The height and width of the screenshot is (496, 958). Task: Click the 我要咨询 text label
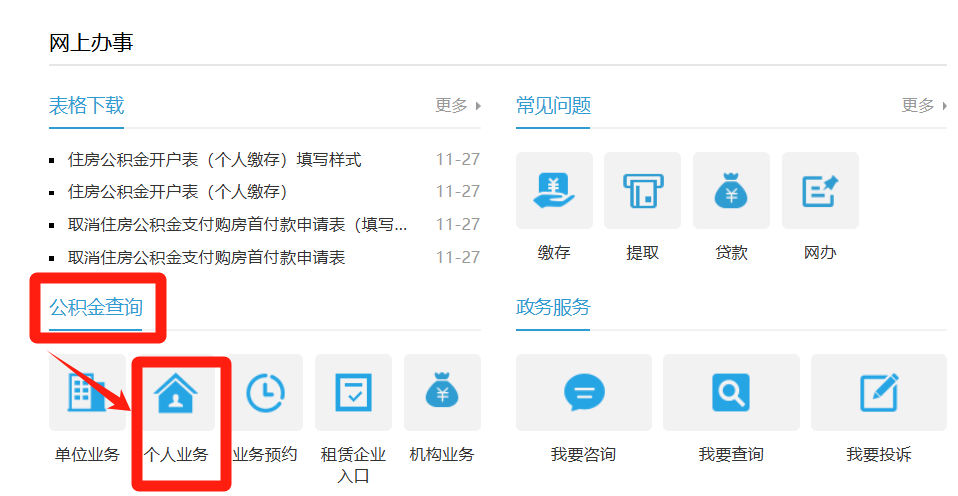pyautogui.click(x=583, y=454)
